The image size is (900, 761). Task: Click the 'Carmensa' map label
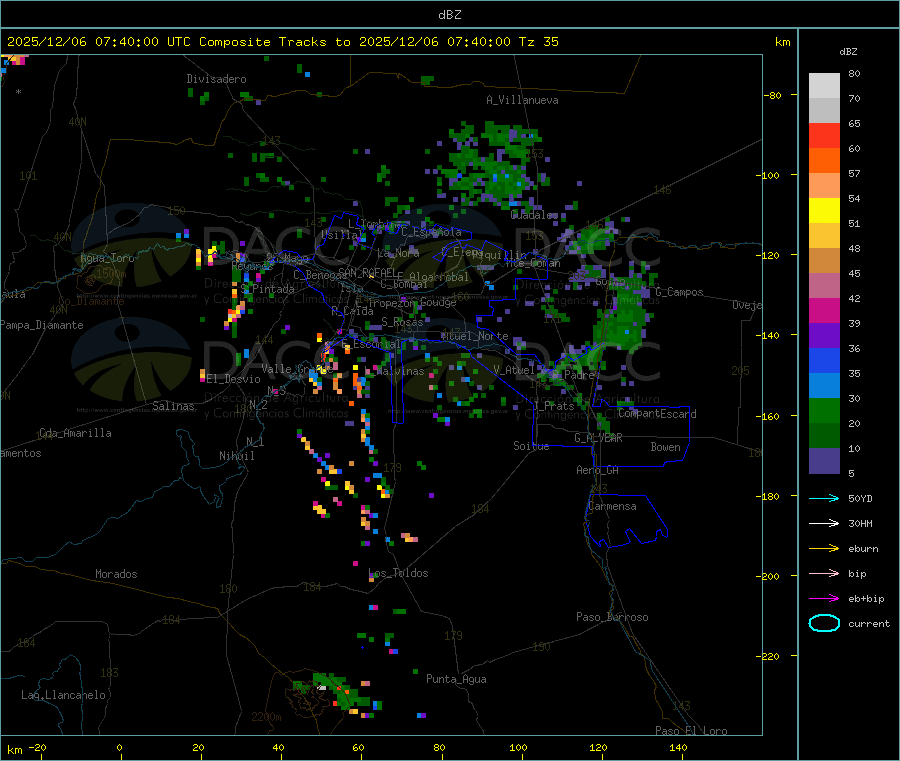coord(612,506)
